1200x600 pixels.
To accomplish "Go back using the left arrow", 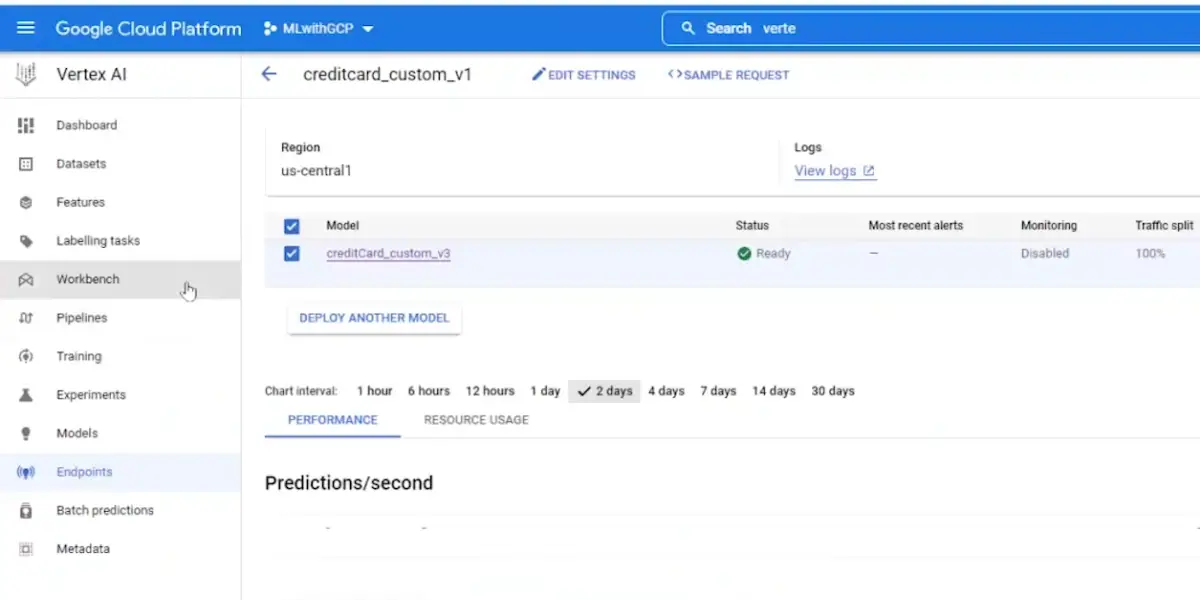I will tap(268, 74).
